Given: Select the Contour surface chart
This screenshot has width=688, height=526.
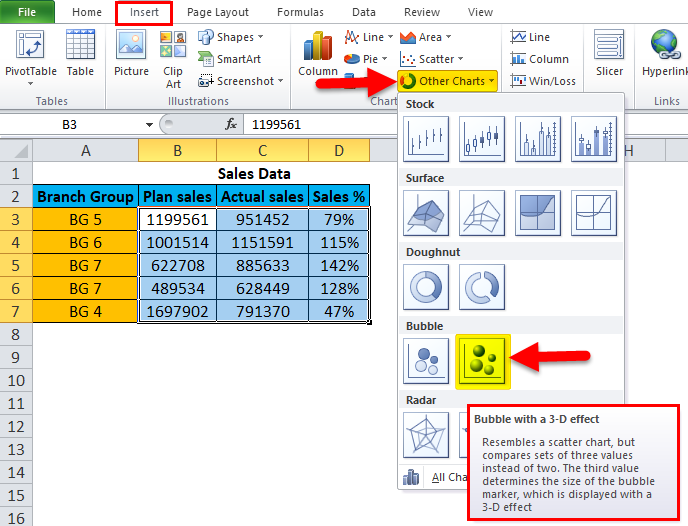Looking at the screenshot, I should pyautogui.click(x=538, y=213).
